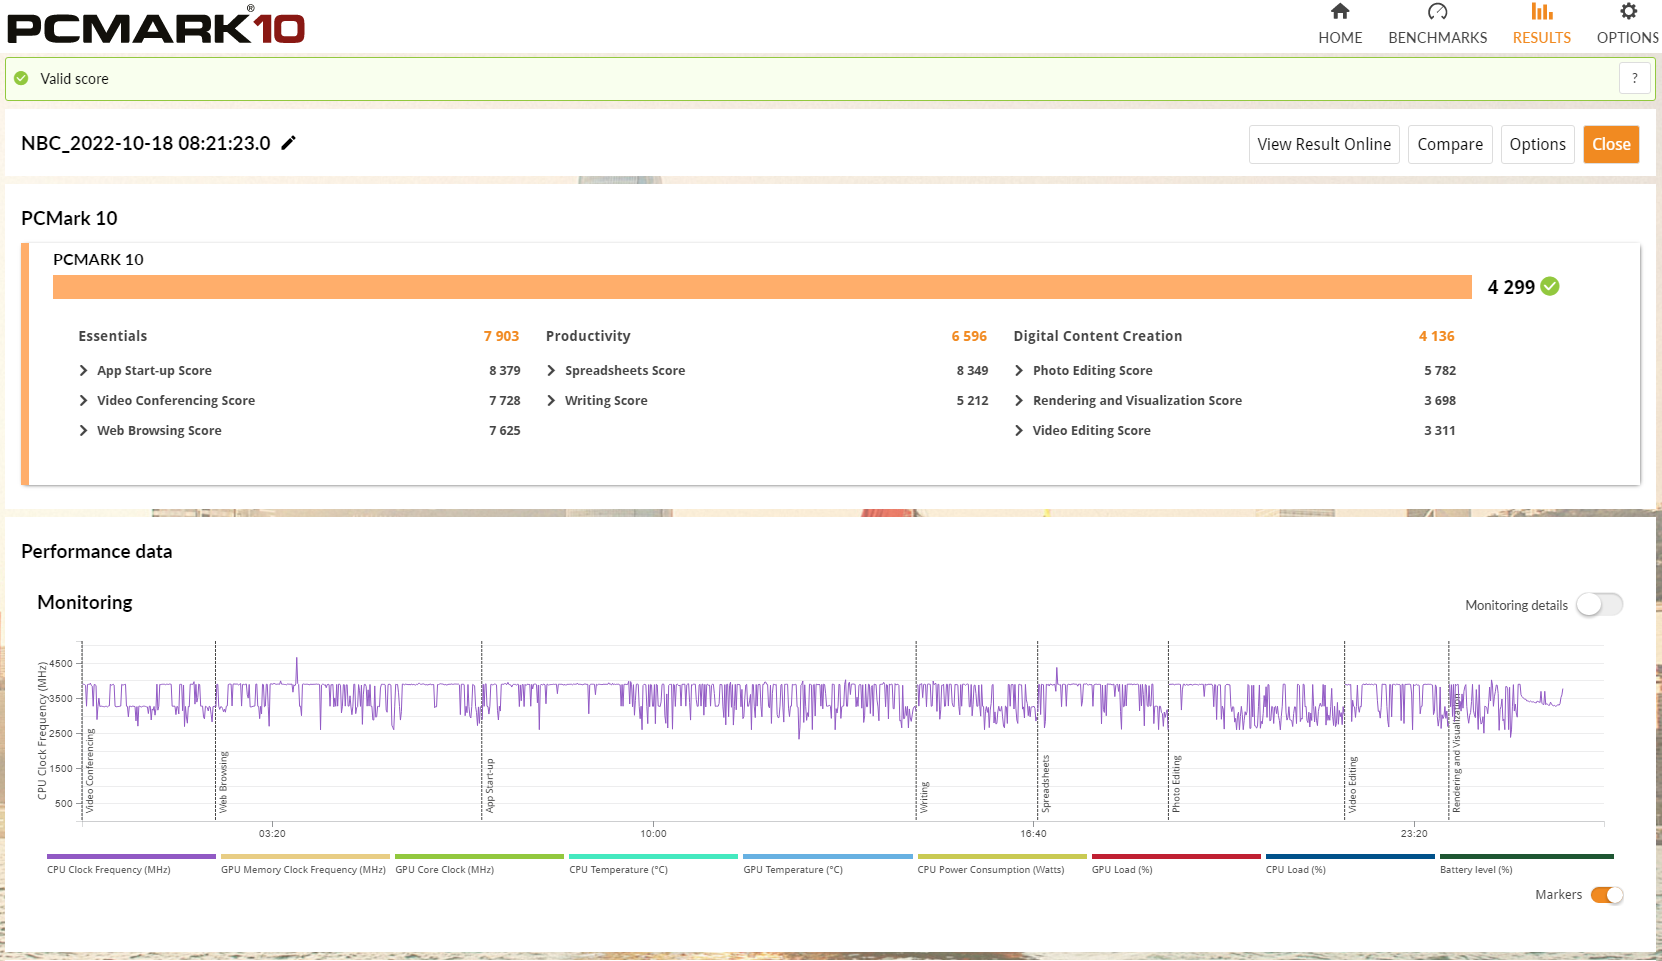The width and height of the screenshot is (1662, 961).
Task: Click the Benchmarks gauge icon
Action: (x=1437, y=11)
